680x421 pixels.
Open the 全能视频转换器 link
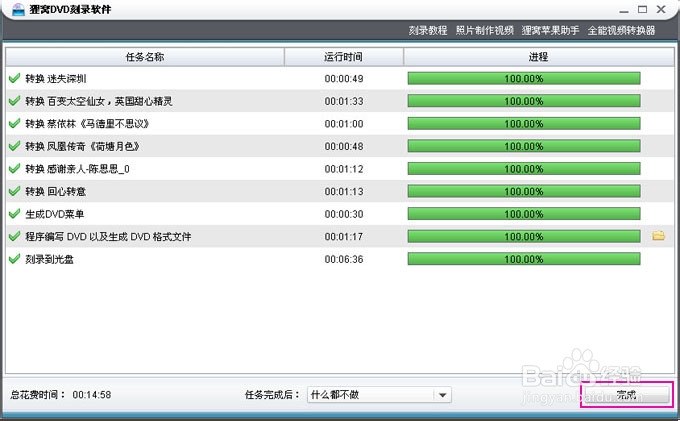[x=621, y=30]
